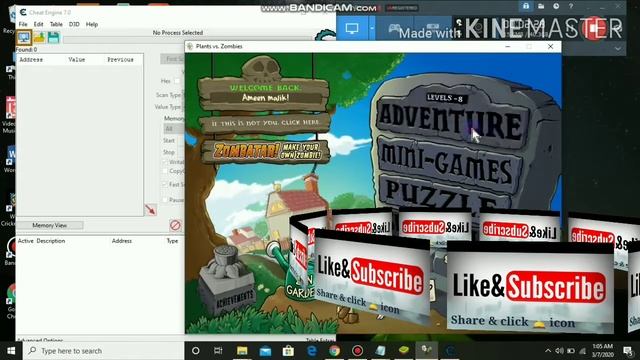640x360 pixels.
Task: Open the Edit menu in Cheat Engine
Action: 38,24
